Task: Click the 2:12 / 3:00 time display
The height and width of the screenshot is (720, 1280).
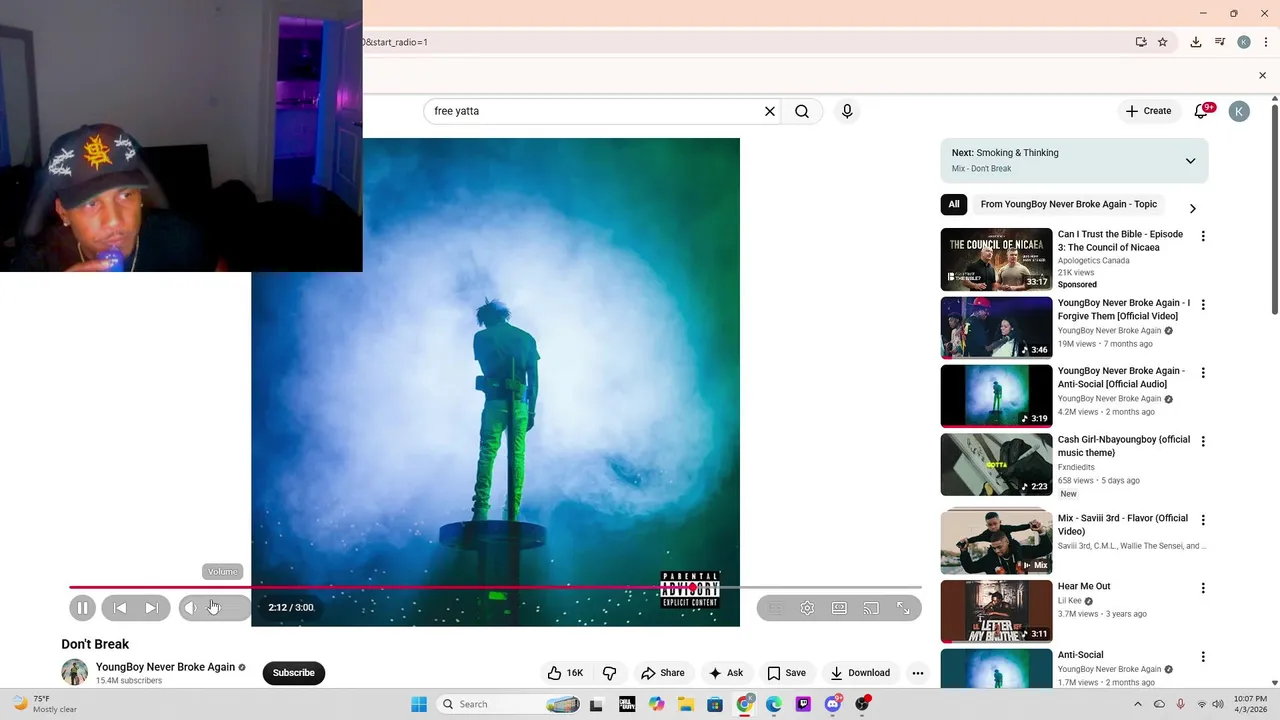Action: point(291,607)
